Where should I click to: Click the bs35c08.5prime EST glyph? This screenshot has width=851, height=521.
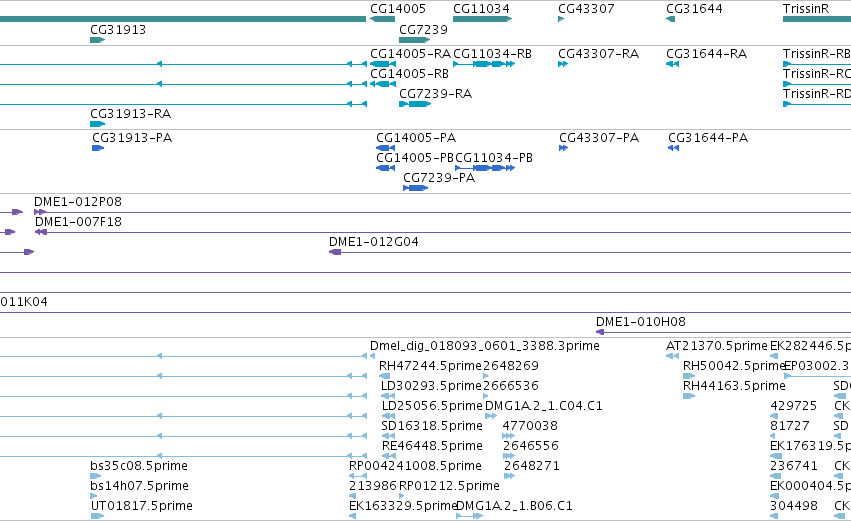point(96,476)
